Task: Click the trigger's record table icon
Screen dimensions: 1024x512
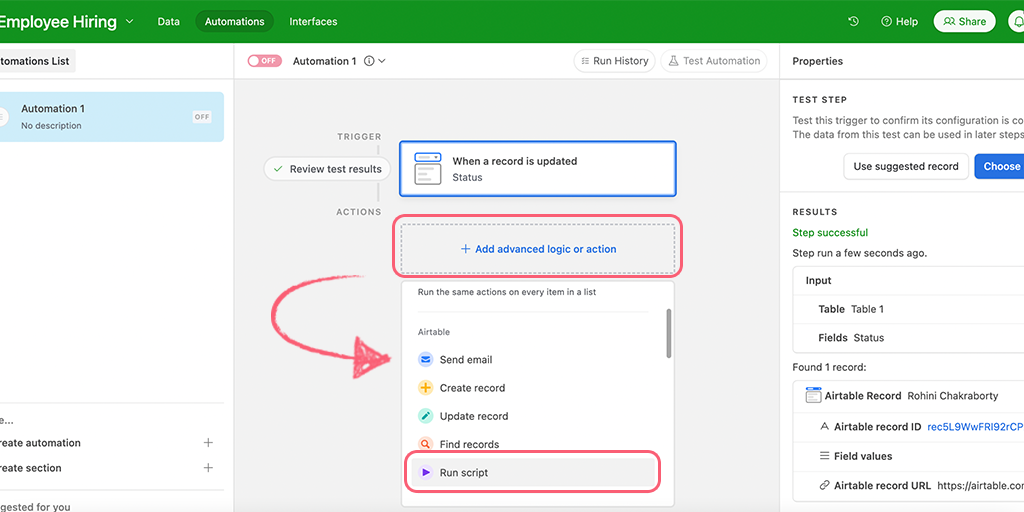Action: 428,169
